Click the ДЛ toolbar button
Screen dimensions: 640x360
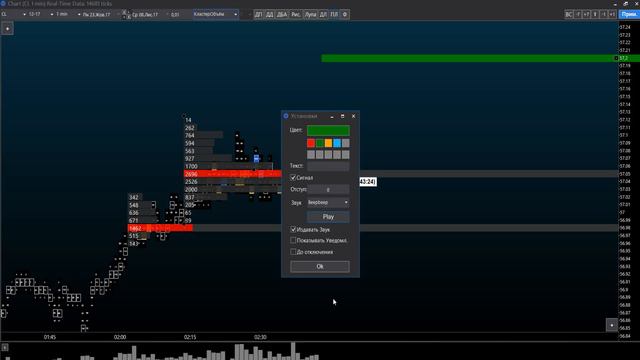(x=323, y=14)
